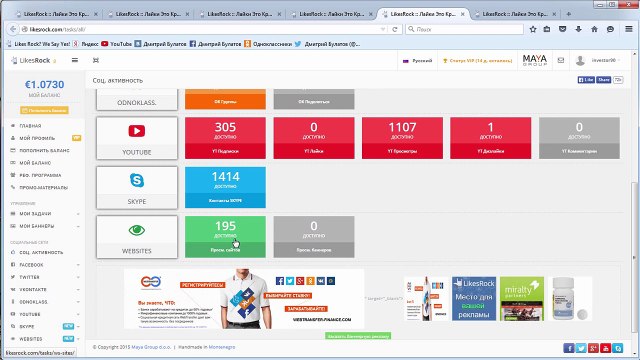
Task: Click Firefox bookmark star icon
Action: pyautogui.click(x=533, y=29)
